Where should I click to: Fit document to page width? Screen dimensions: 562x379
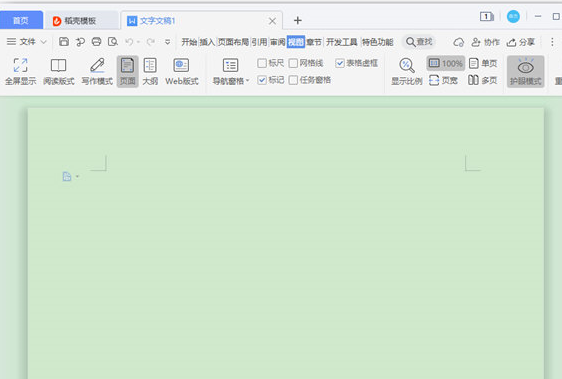tap(443, 80)
